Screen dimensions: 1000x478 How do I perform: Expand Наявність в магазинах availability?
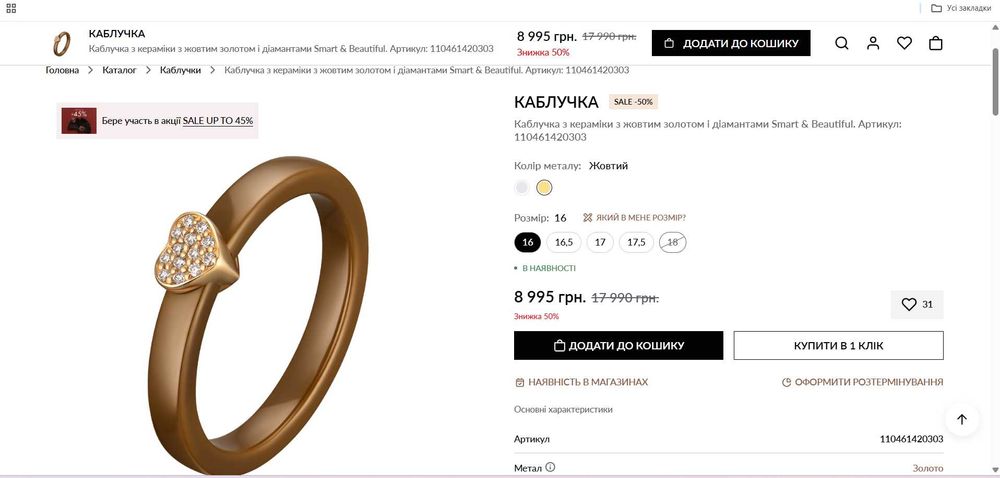(581, 382)
